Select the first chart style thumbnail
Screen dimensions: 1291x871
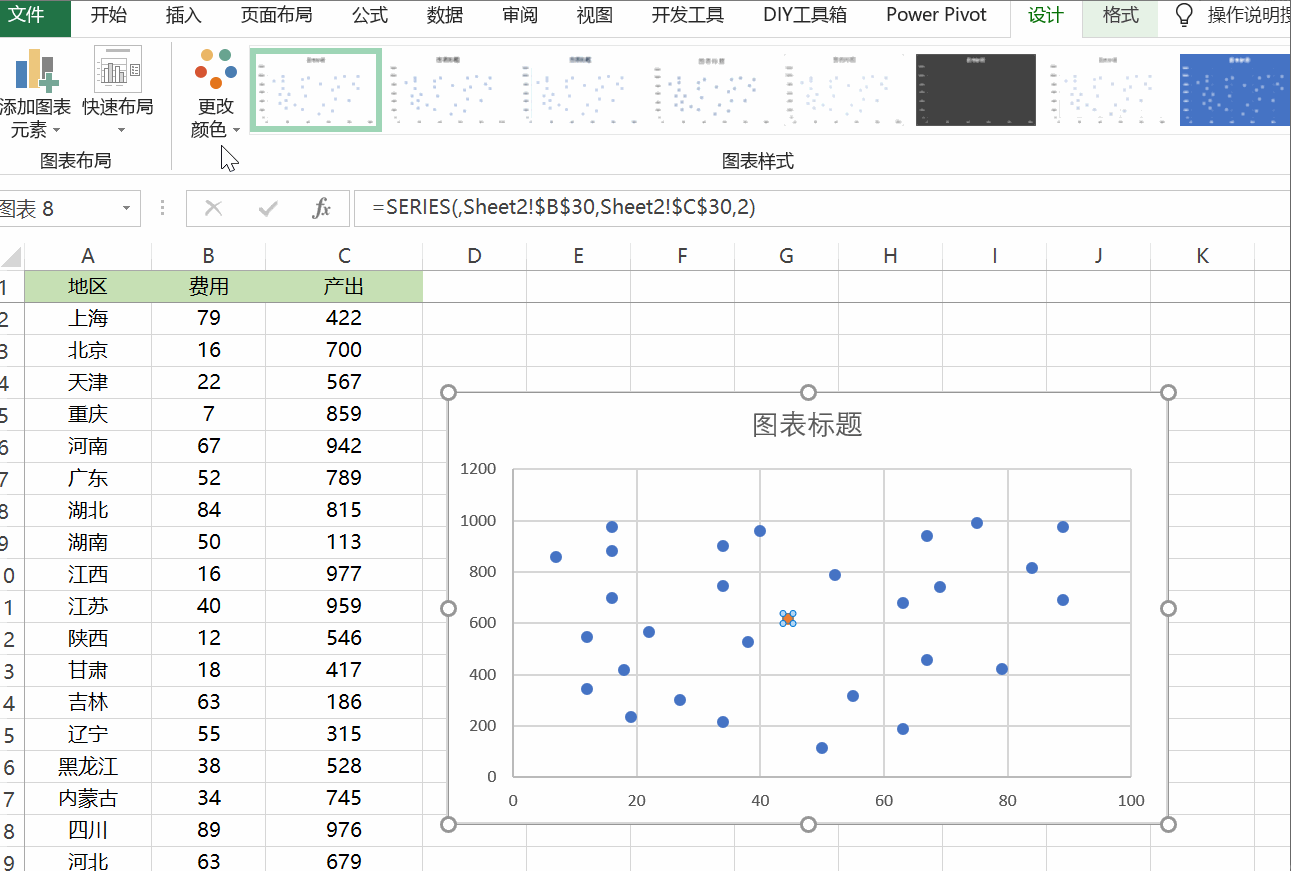[x=315, y=89]
